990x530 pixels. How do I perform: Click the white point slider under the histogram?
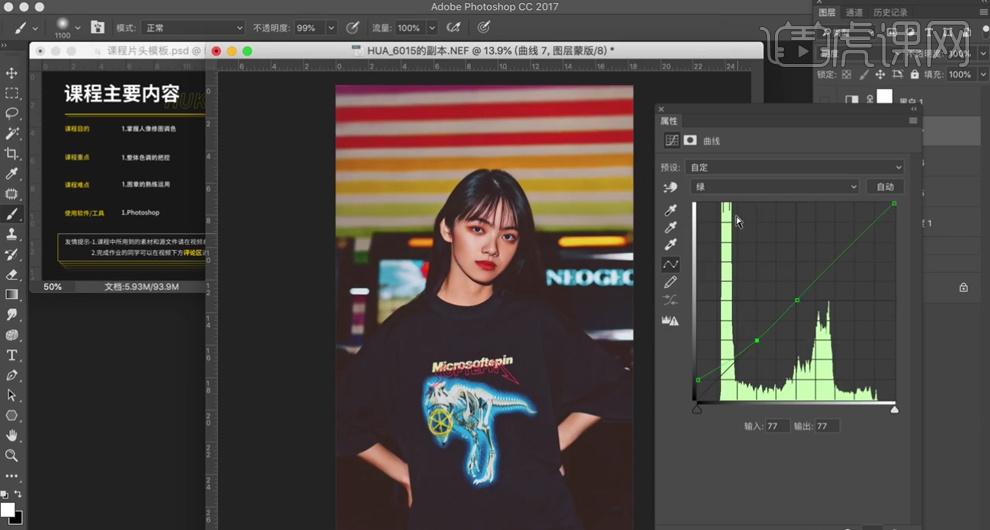tap(894, 409)
